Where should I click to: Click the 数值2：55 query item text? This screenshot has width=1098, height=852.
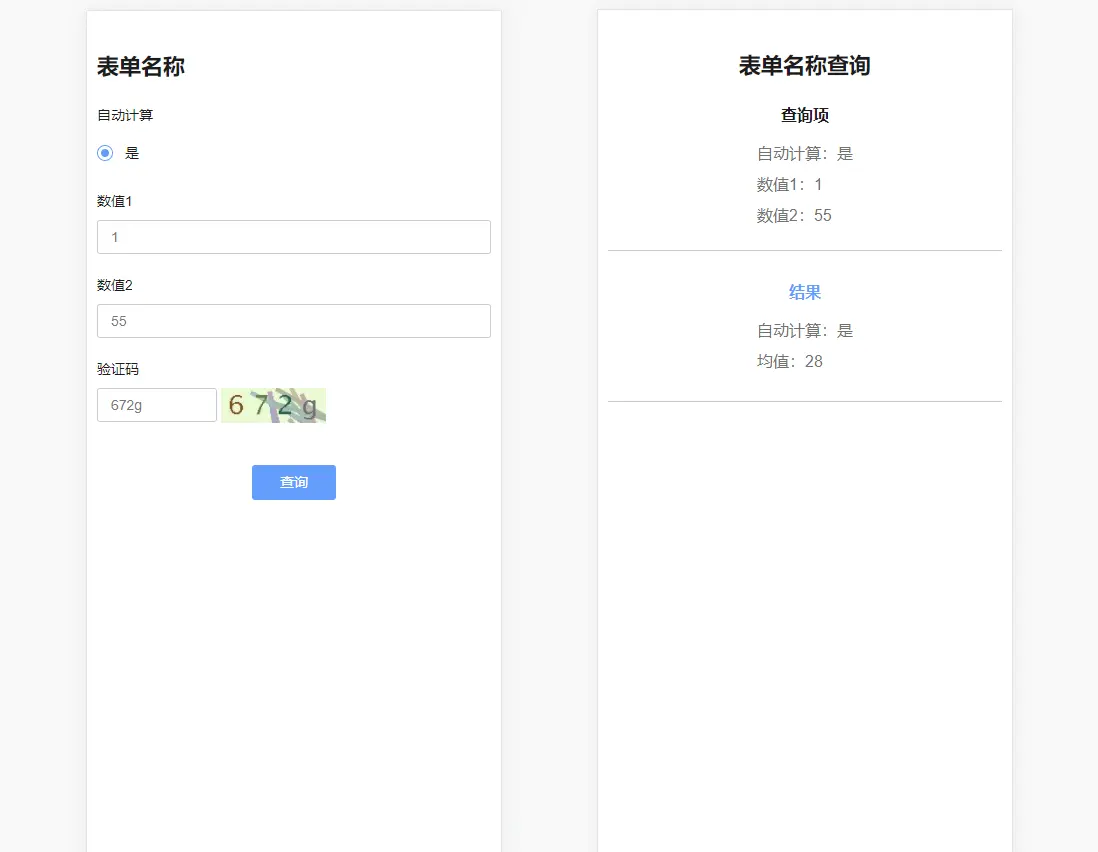coord(794,216)
